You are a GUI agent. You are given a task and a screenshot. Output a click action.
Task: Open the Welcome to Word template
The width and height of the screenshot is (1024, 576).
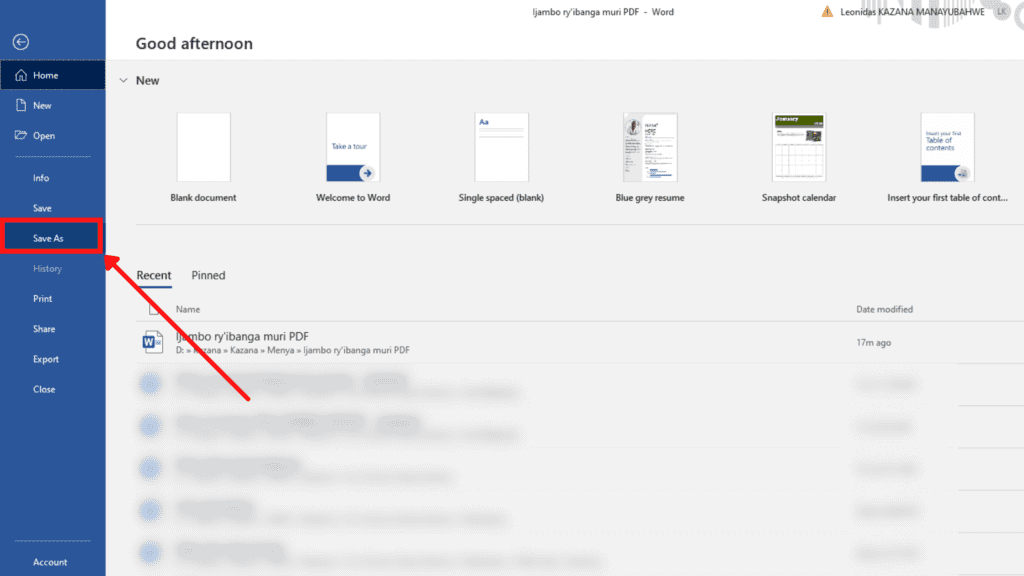point(353,157)
